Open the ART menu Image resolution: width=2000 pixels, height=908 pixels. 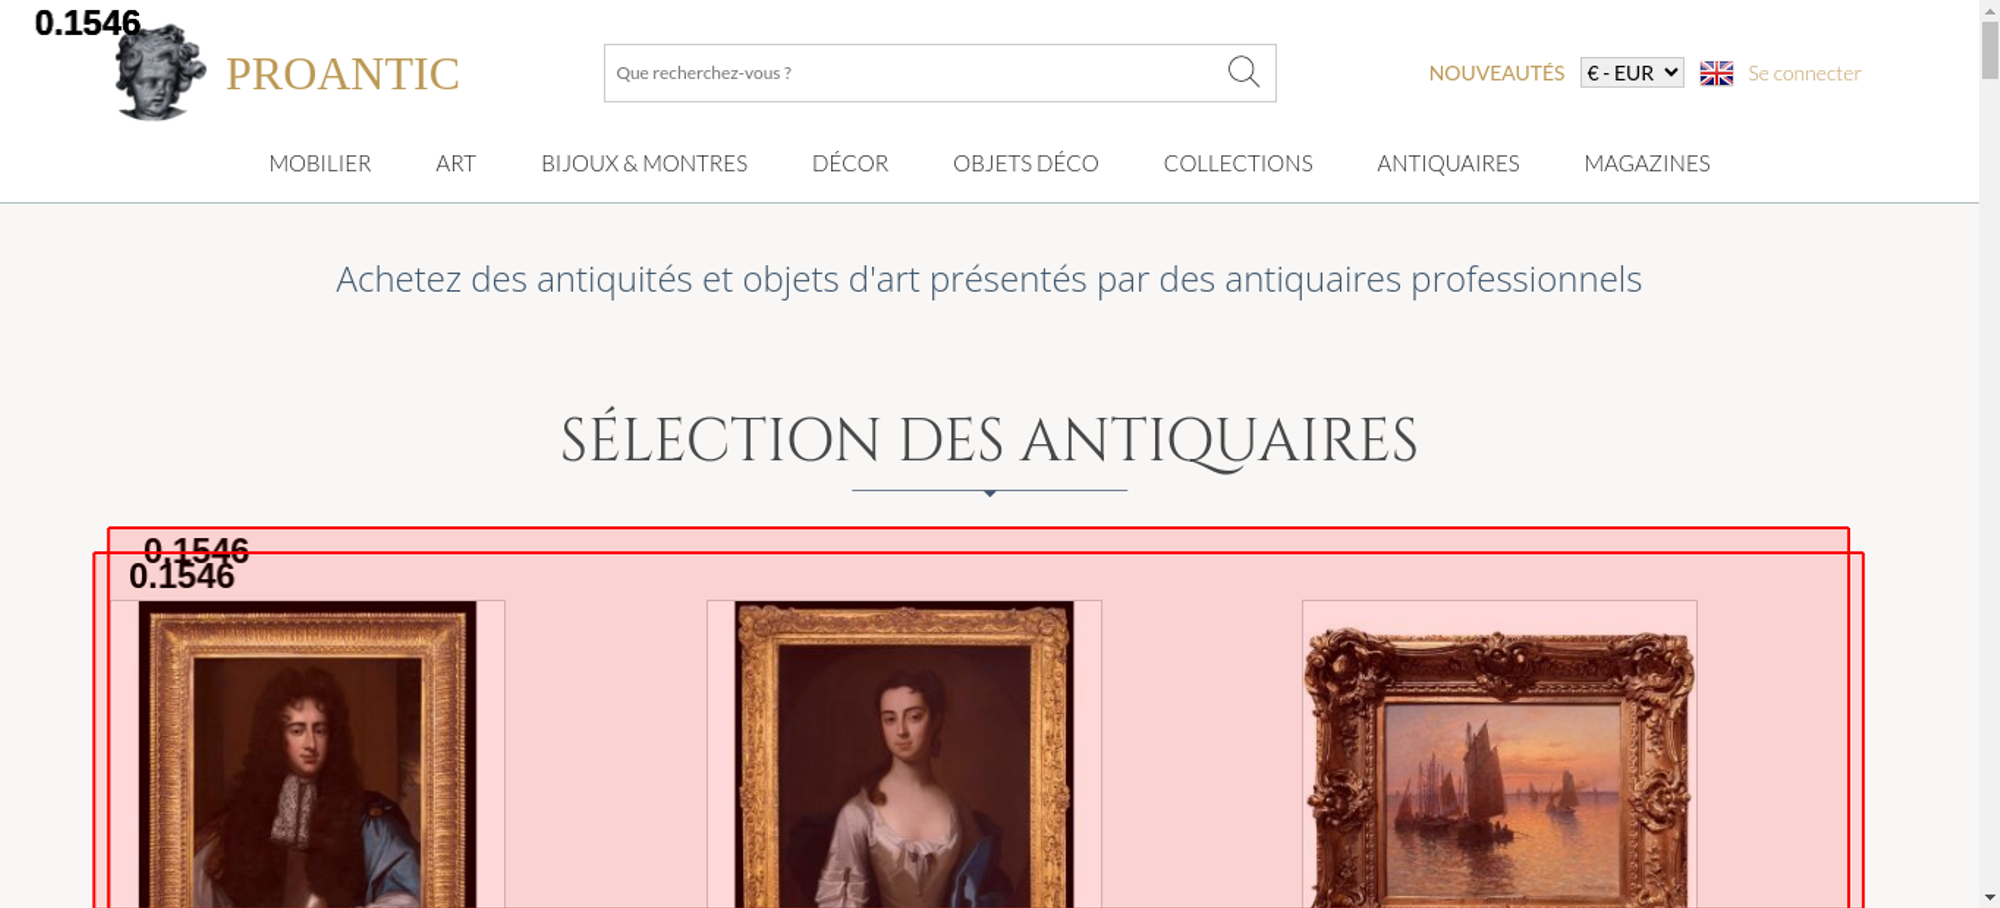455,163
